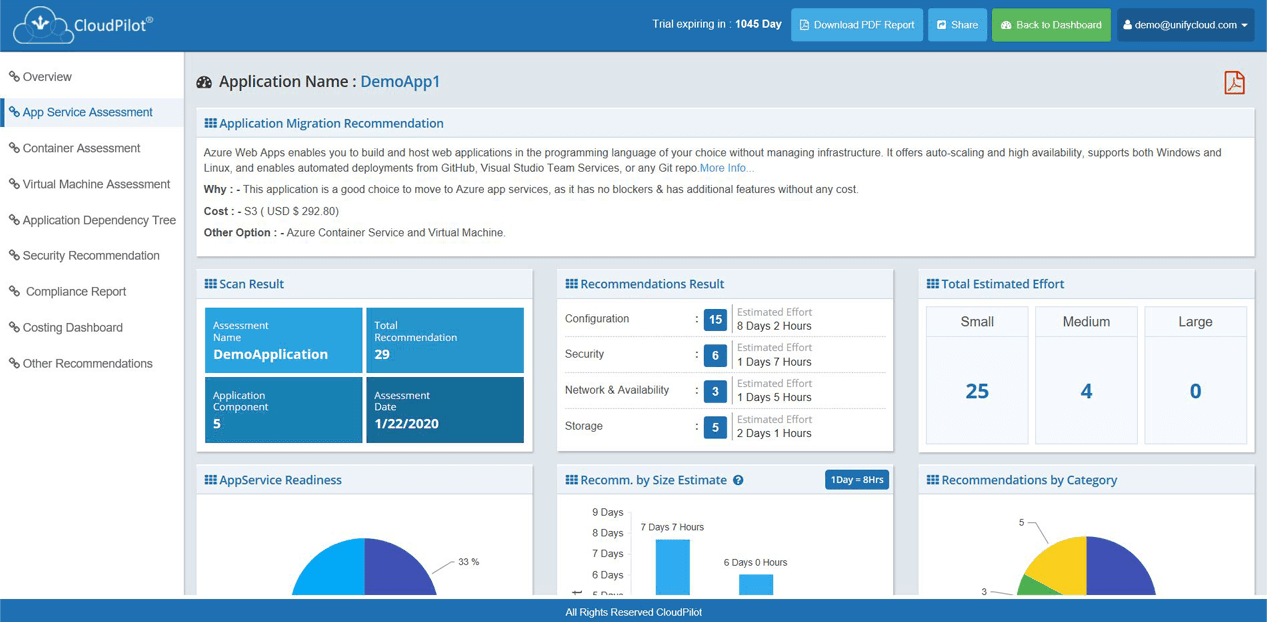Click grid icon in Recommendations by Category header
The image size is (1267, 622).
click(x=932, y=480)
